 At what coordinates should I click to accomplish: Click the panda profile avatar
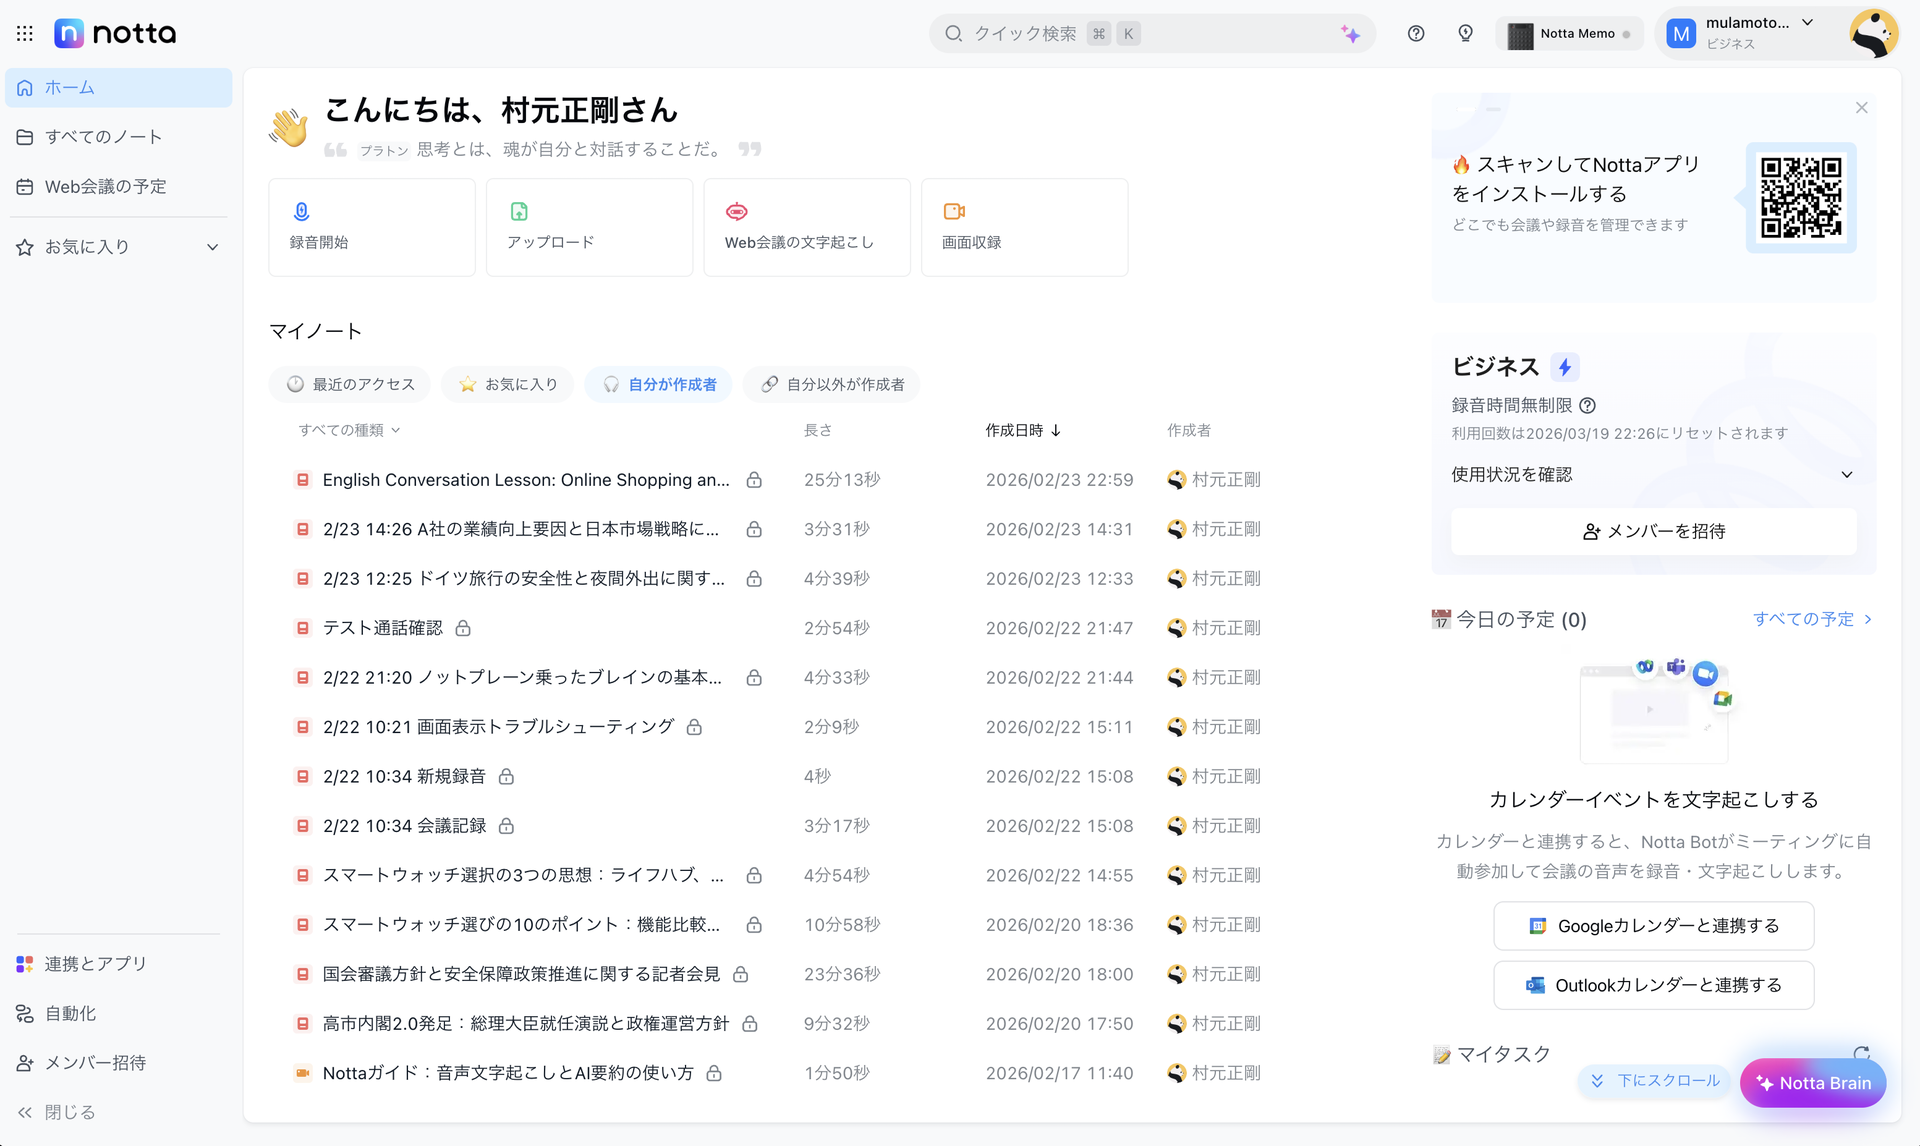(x=1873, y=33)
